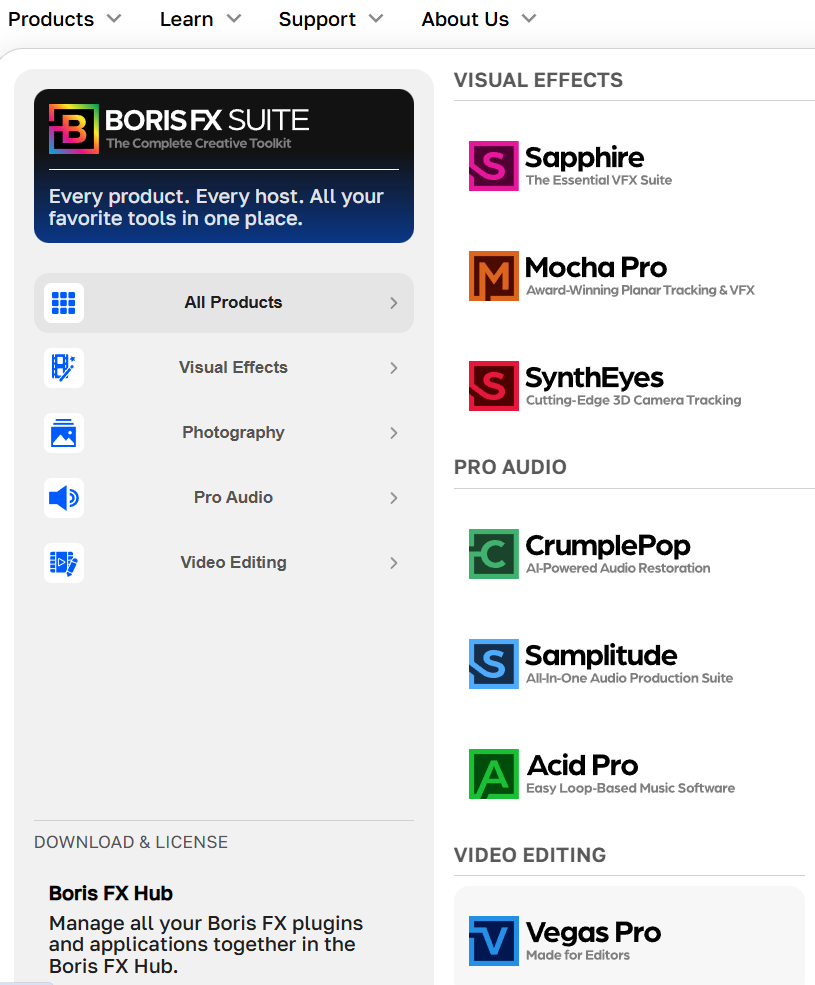Click the pink Sapphire S logo
The height and width of the screenshot is (985, 815).
pyautogui.click(x=494, y=166)
